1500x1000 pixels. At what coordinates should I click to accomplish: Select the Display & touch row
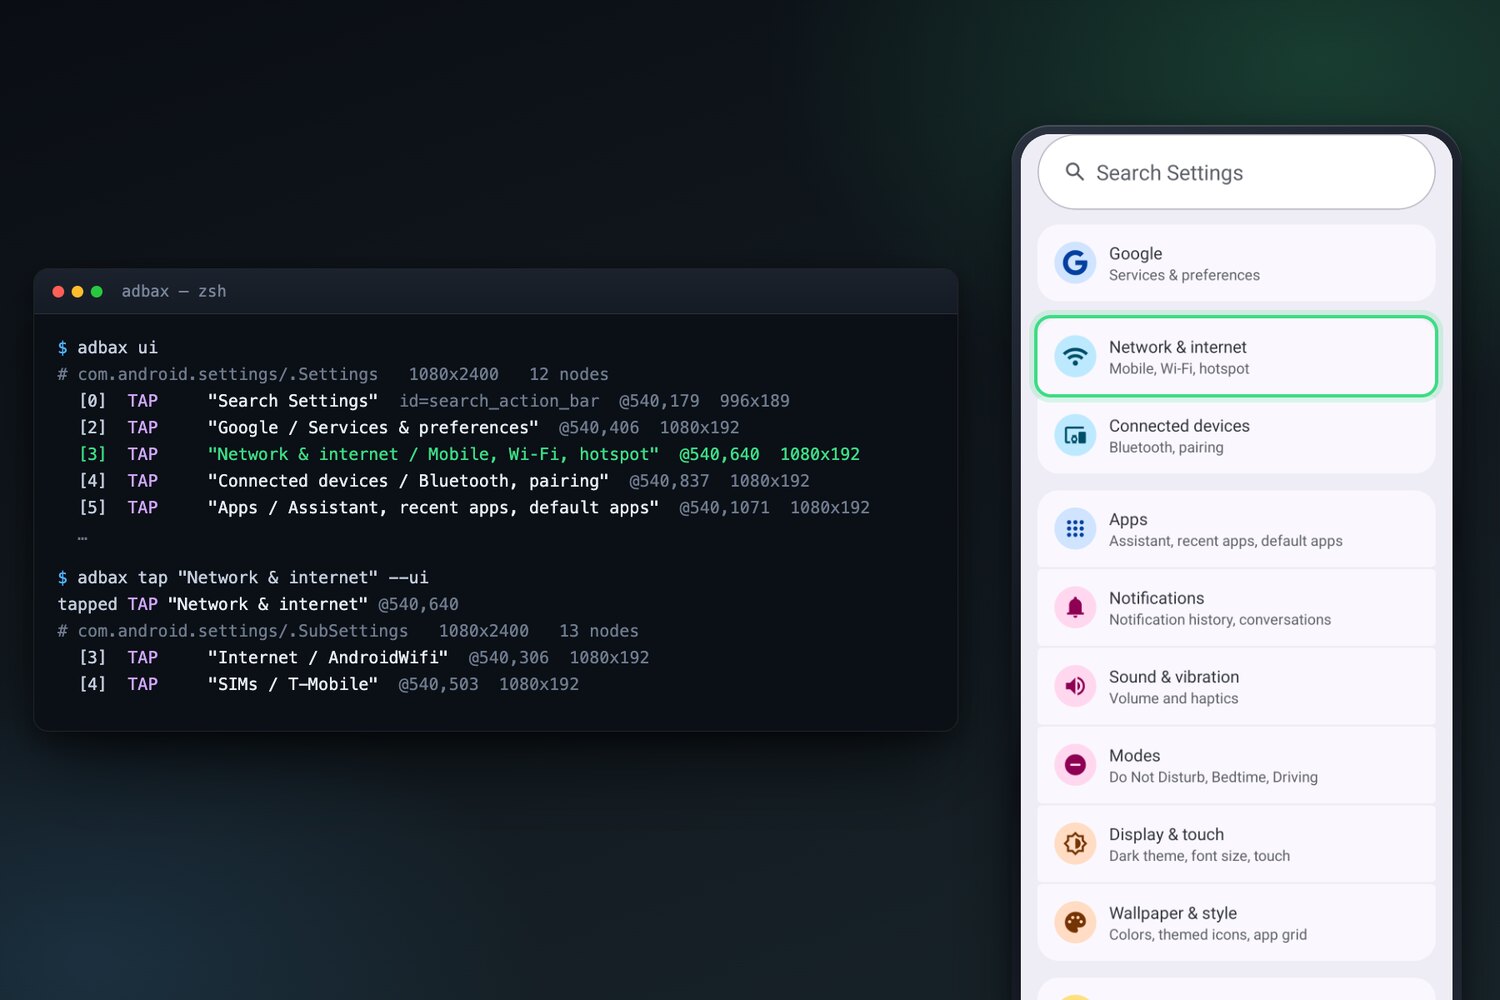[1237, 844]
